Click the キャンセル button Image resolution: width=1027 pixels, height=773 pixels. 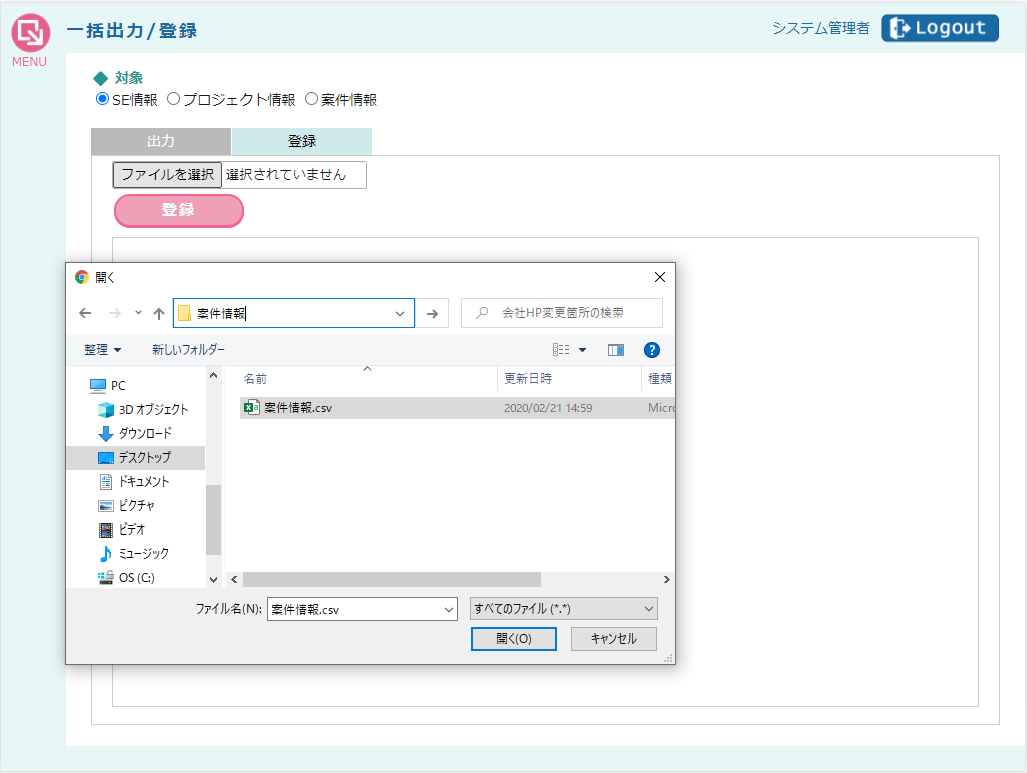coord(613,639)
